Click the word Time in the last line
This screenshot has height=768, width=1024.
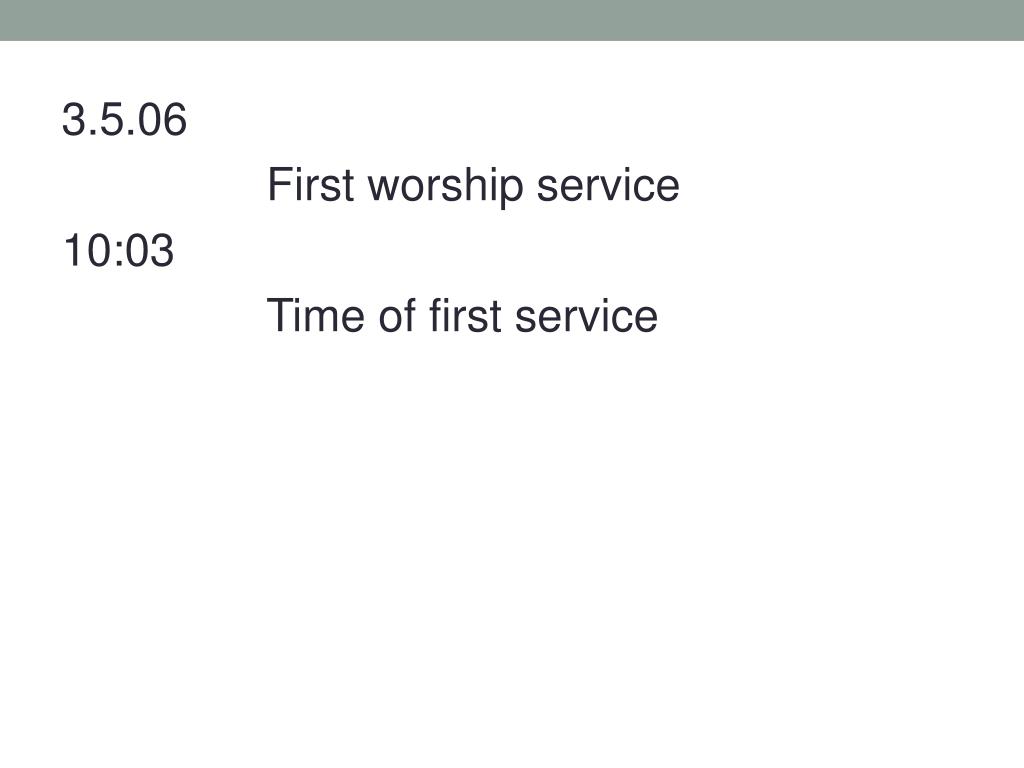tap(315, 316)
